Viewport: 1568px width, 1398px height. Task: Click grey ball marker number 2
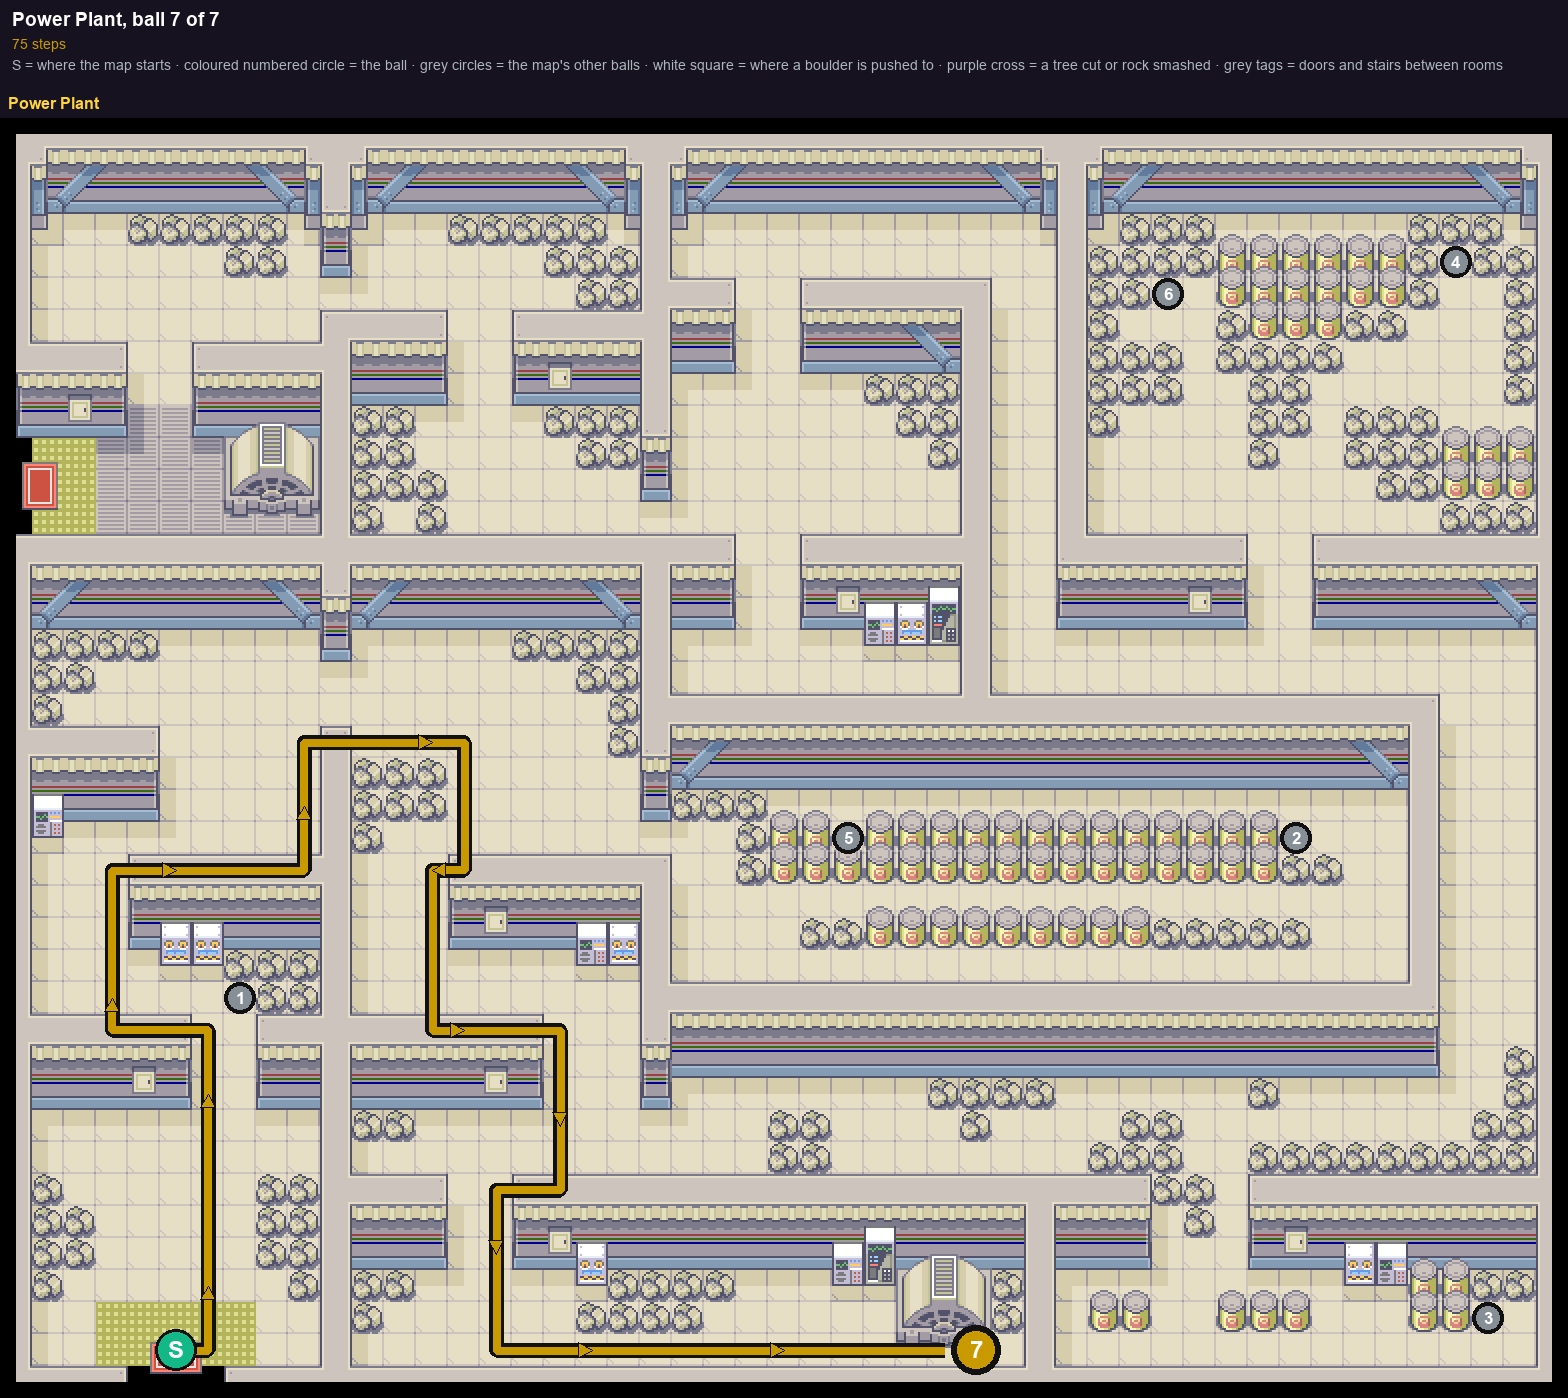point(1296,838)
